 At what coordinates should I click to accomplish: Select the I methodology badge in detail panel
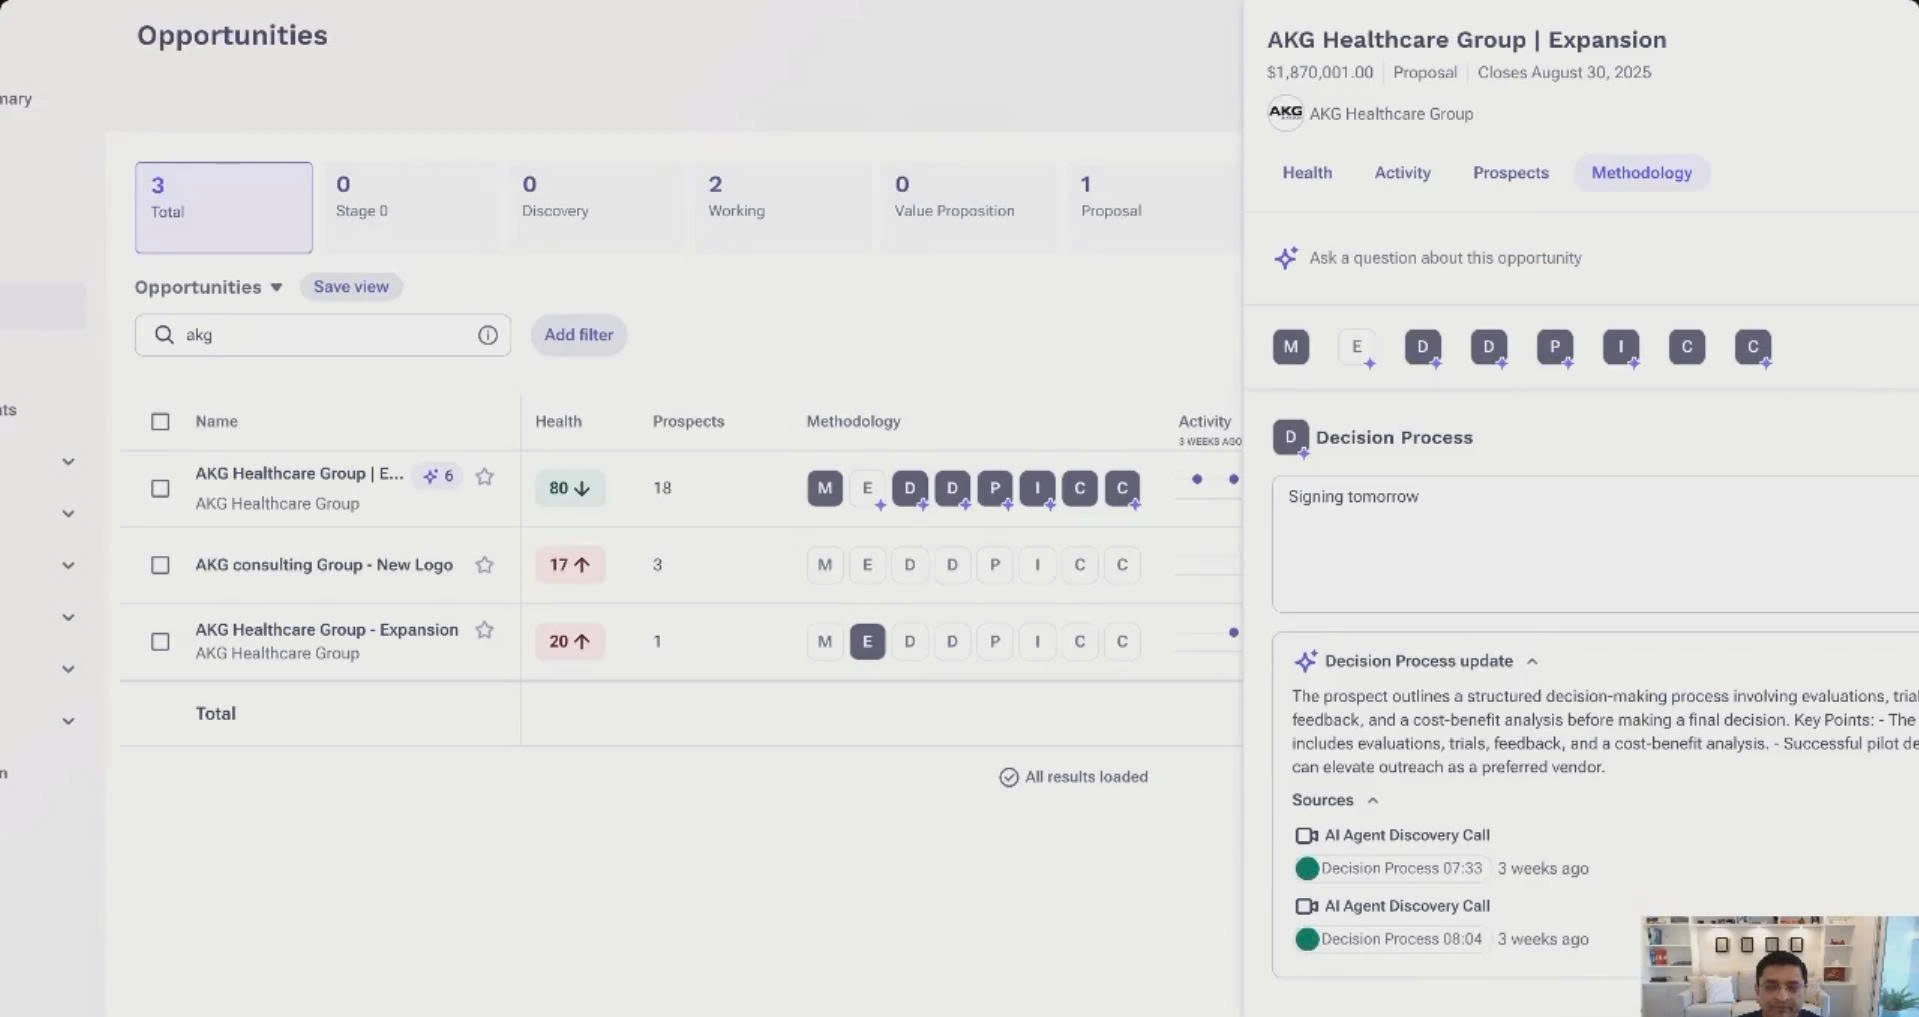point(1620,347)
